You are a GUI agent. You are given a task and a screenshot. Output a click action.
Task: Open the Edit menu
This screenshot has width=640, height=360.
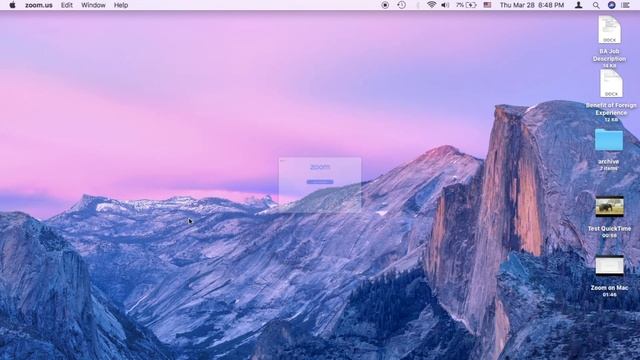(67, 5)
